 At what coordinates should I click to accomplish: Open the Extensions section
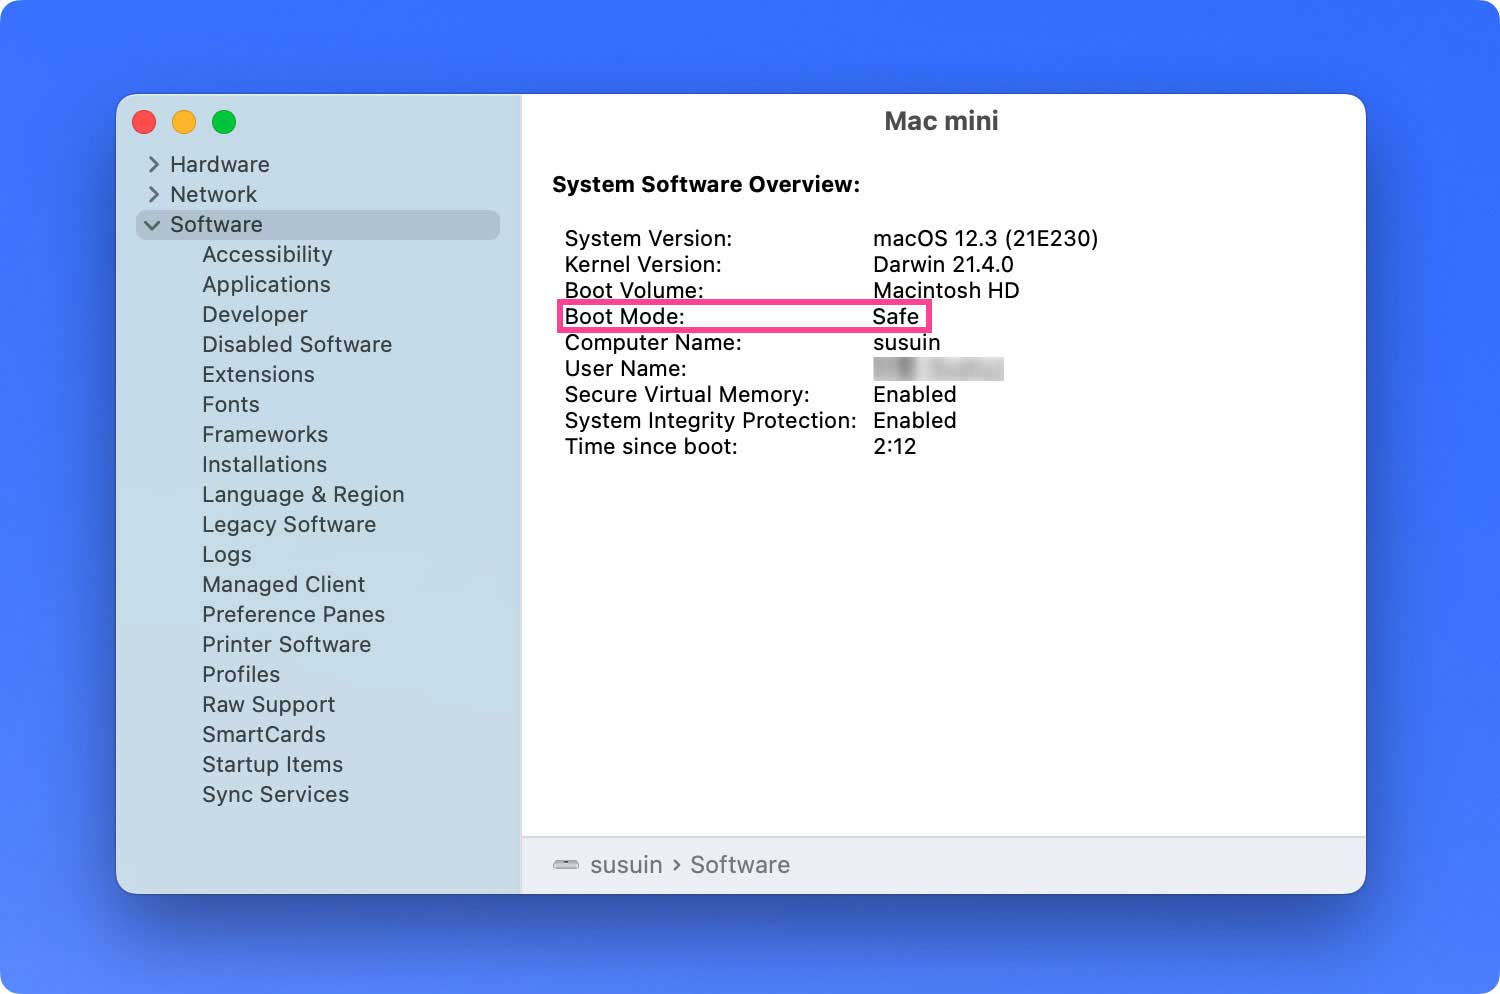(258, 375)
